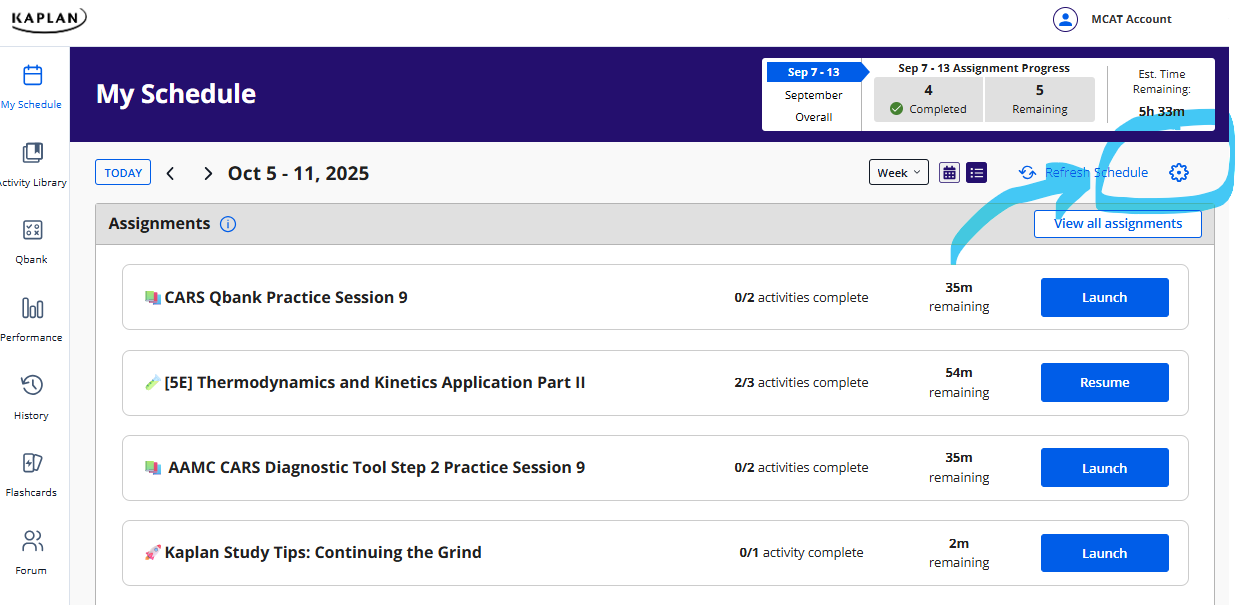Click the Assignments section header
Screen dimensions: 1236x605
(x=160, y=224)
